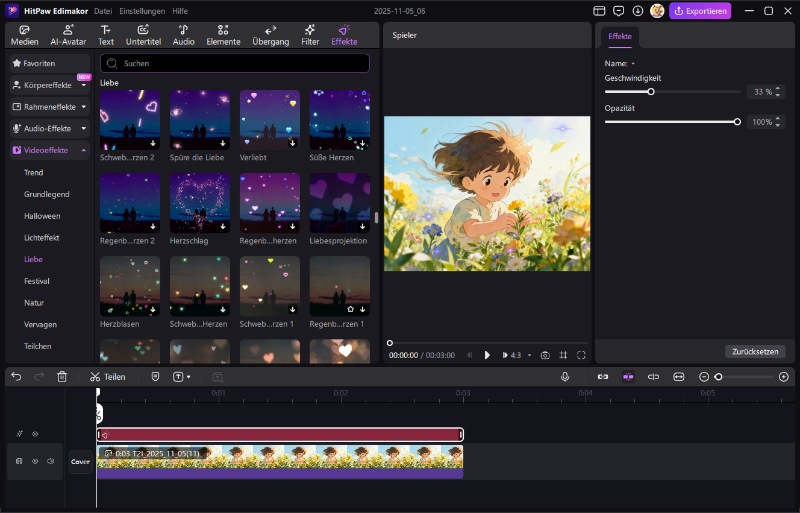Expand the Audio-Effekte category
Screen dimensions: 800x513
50,128
